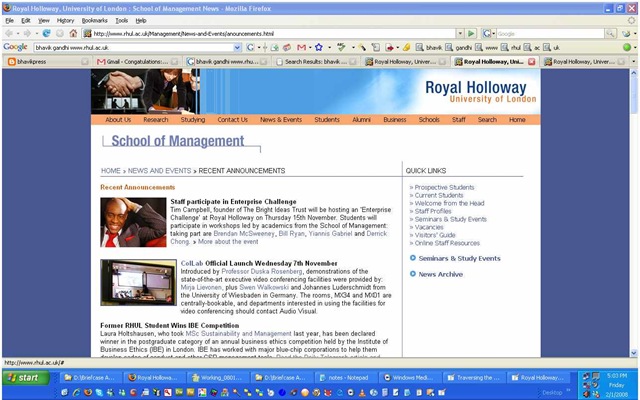The height and width of the screenshot is (400, 640).
Task: Open the Bookmarks menu
Action: tap(94, 20)
